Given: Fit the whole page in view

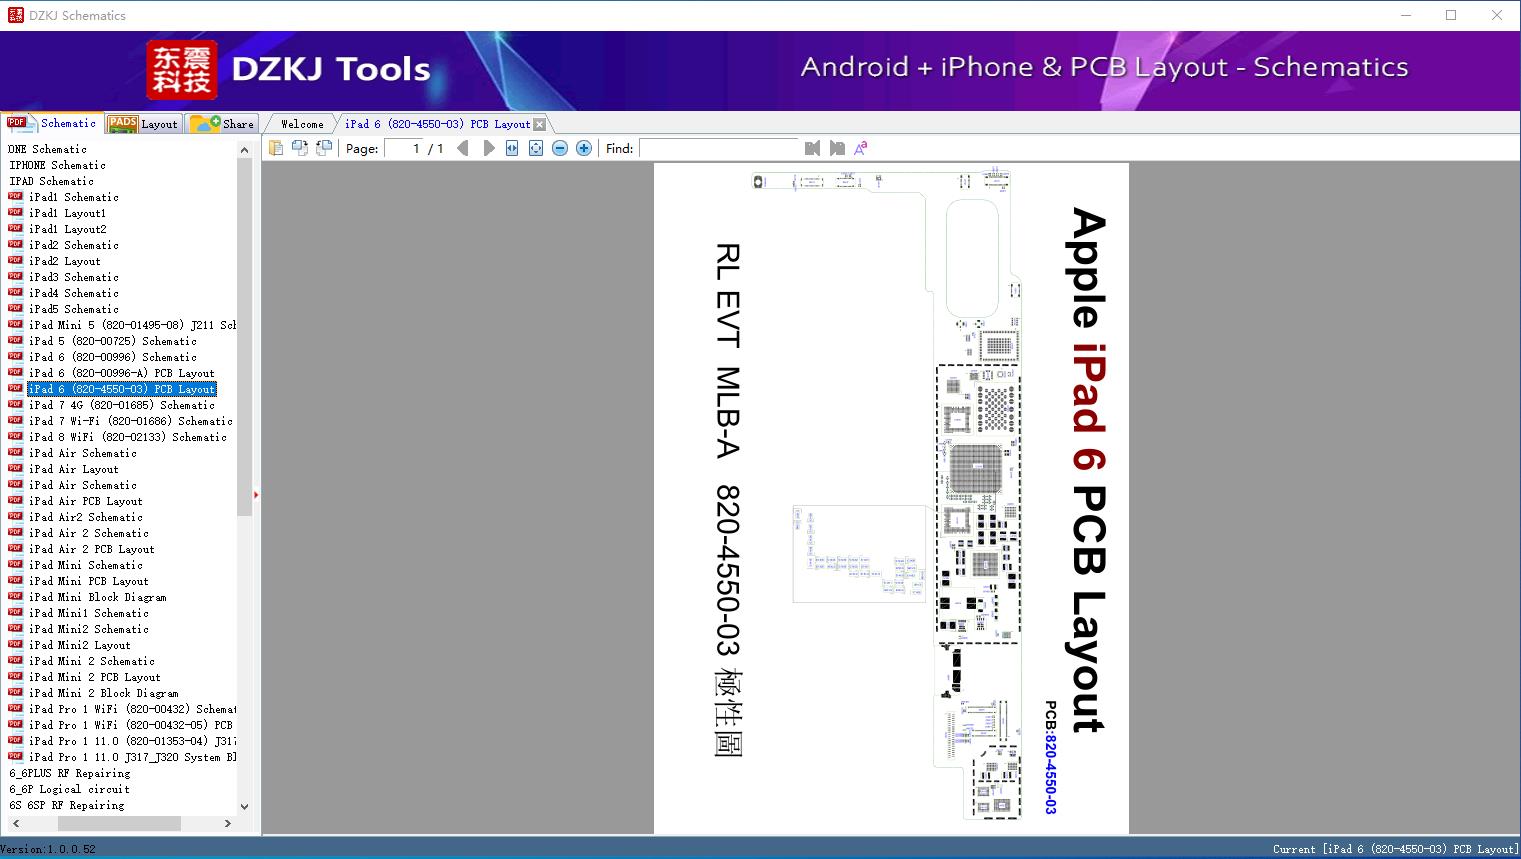Looking at the screenshot, I should (536, 147).
